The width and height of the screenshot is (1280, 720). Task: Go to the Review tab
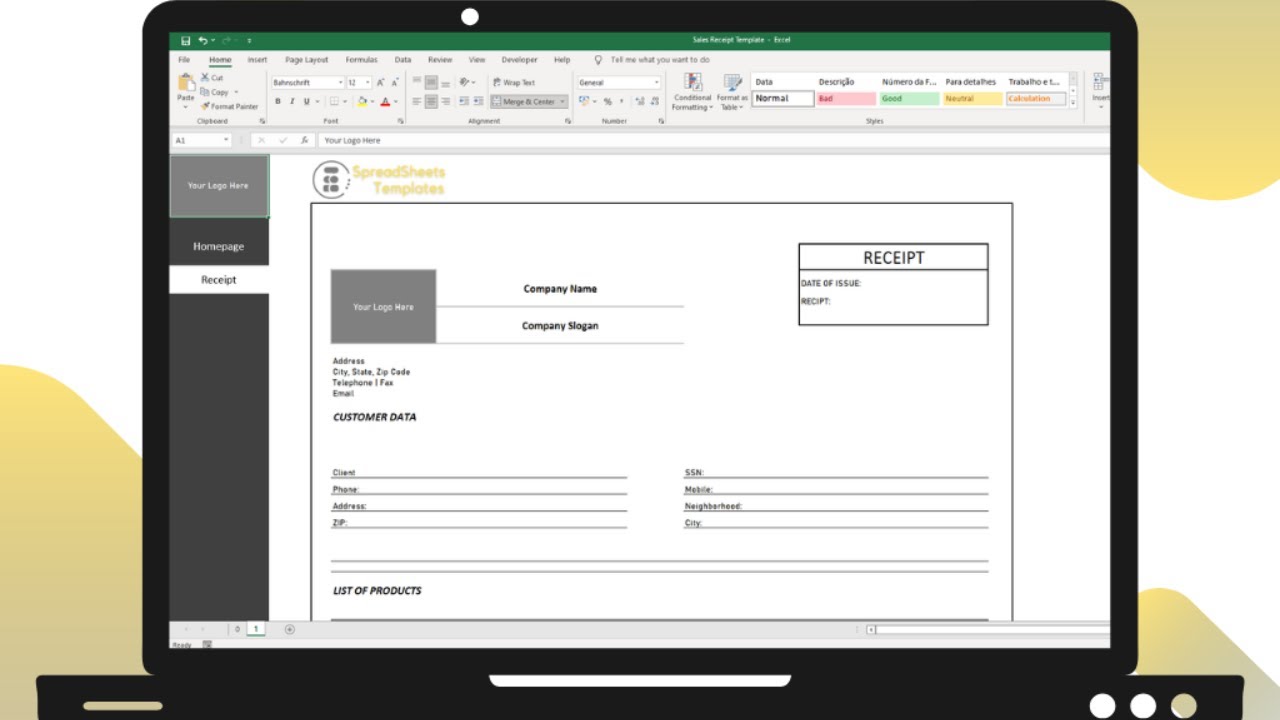point(440,60)
